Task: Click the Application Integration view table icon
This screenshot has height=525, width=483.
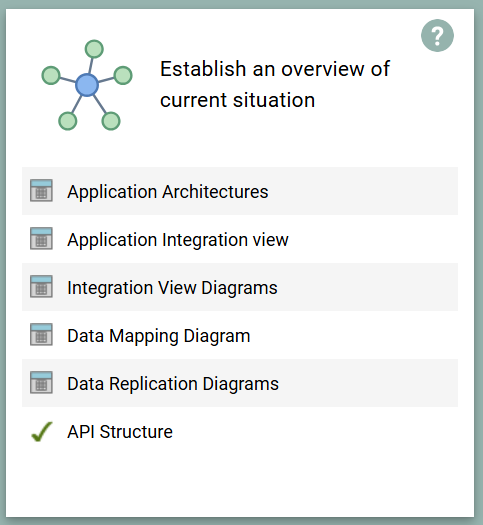Action: click(41, 238)
